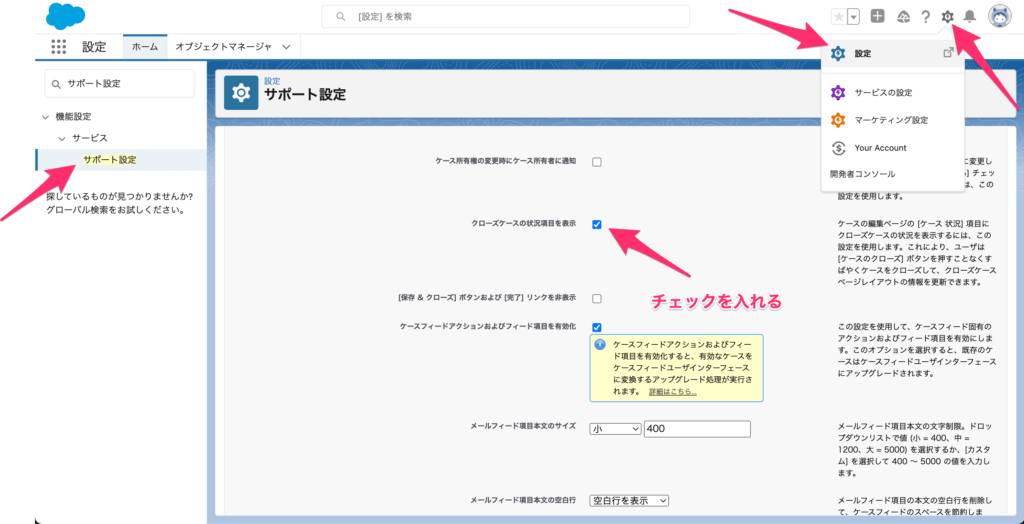Uncheck ケースフィードアクションおよびフィード項目を有効化 checkbox
The width and height of the screenshot is (1024, 524).
(x=597, y=327)
